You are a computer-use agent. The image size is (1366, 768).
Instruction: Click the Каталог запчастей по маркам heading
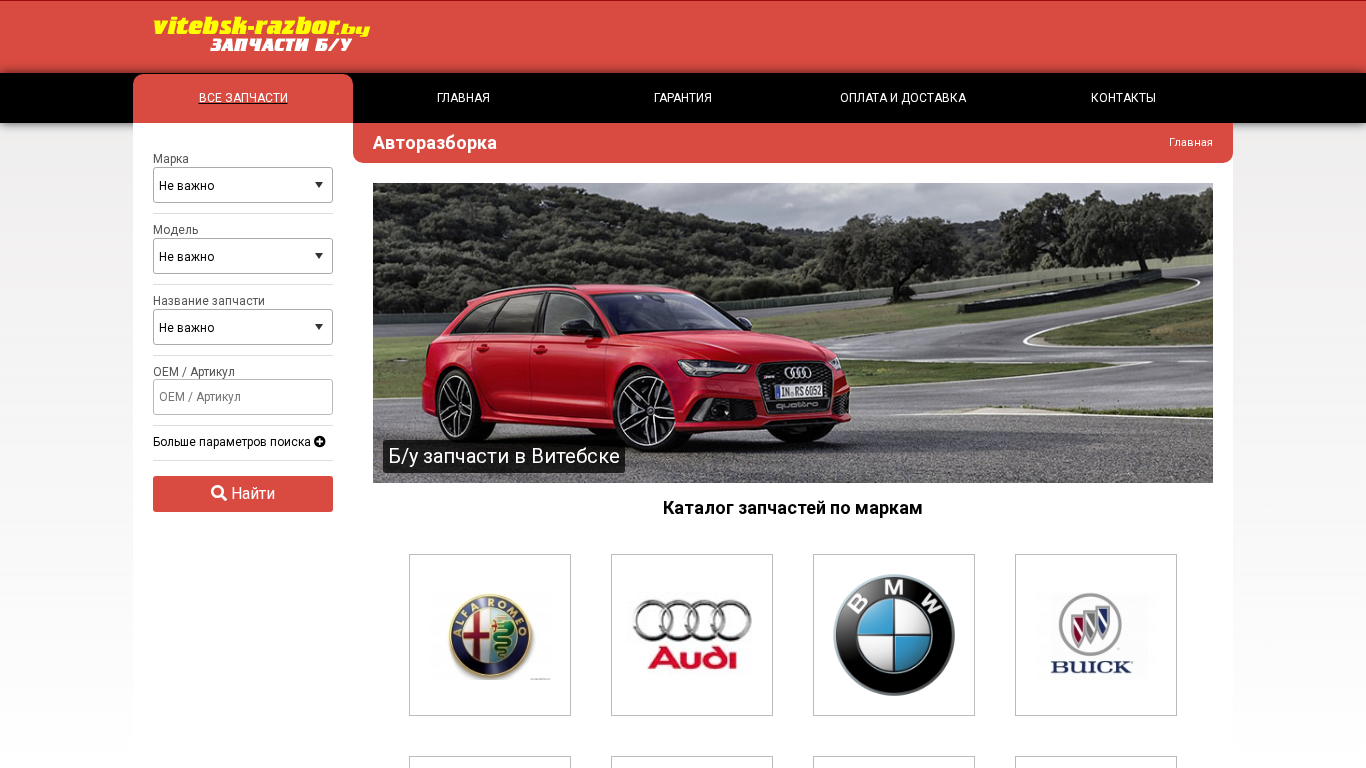tap(793, 508)
